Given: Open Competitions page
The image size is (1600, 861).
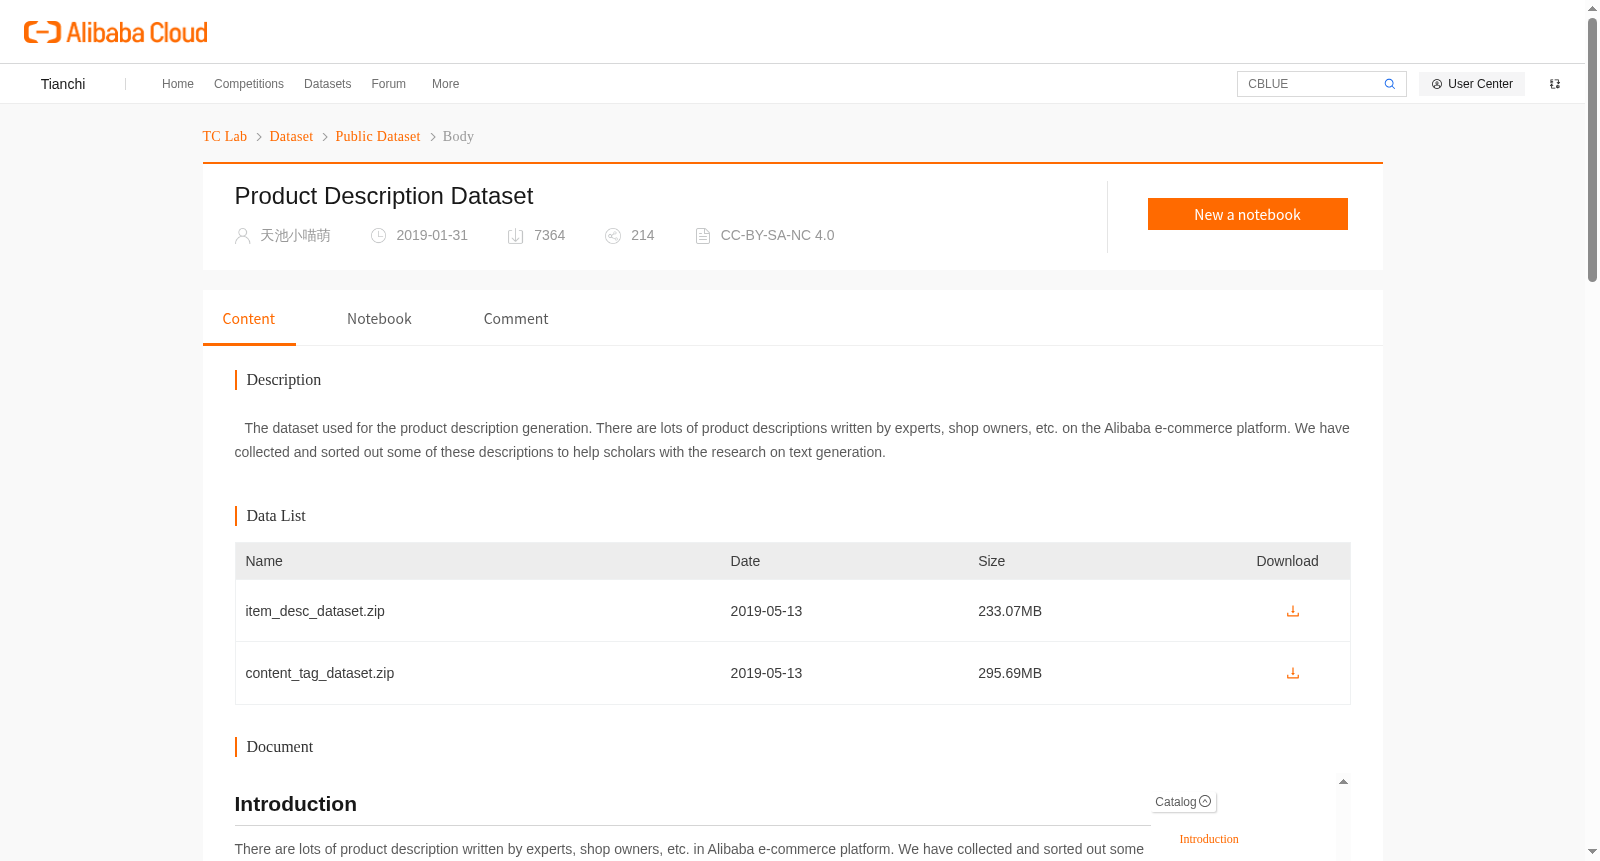Looking at the screenshot, I should click(x=249, y=84).
